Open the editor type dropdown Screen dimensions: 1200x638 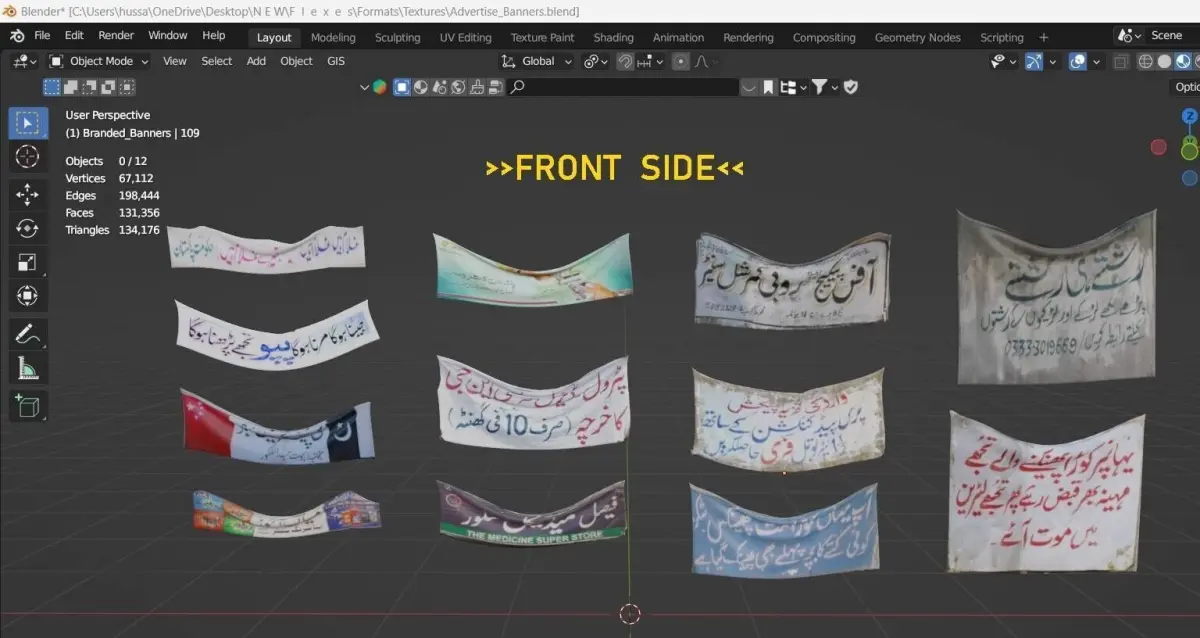point(25,61)
